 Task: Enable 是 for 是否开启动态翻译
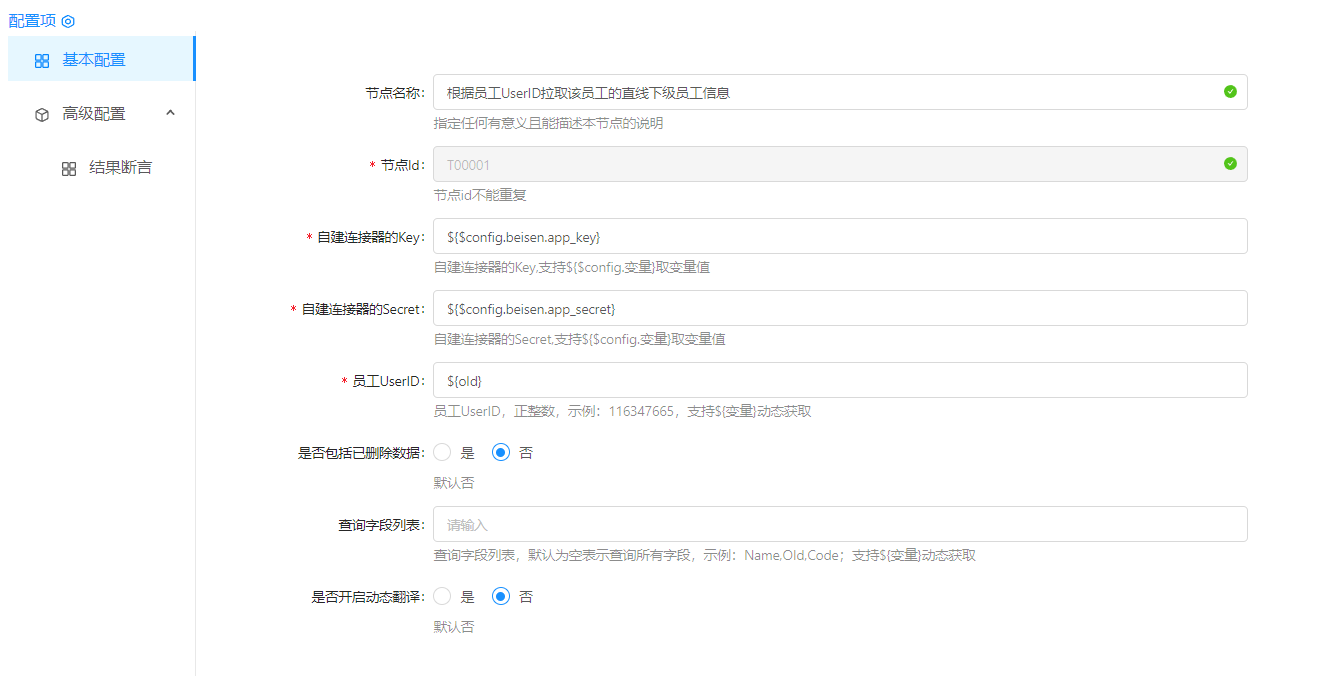pyautogui.click(x=443, y=597)
